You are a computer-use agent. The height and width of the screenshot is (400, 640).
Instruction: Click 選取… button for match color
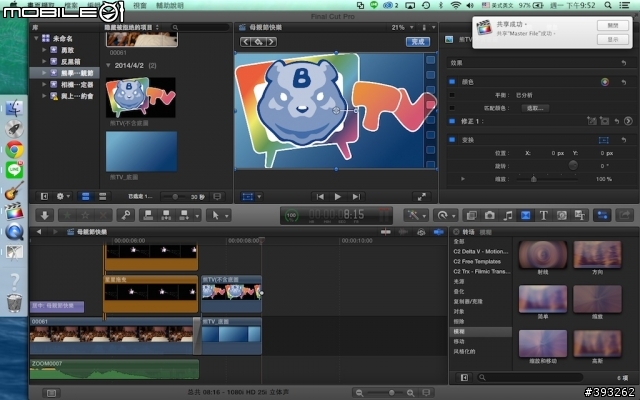pos(535,108)
